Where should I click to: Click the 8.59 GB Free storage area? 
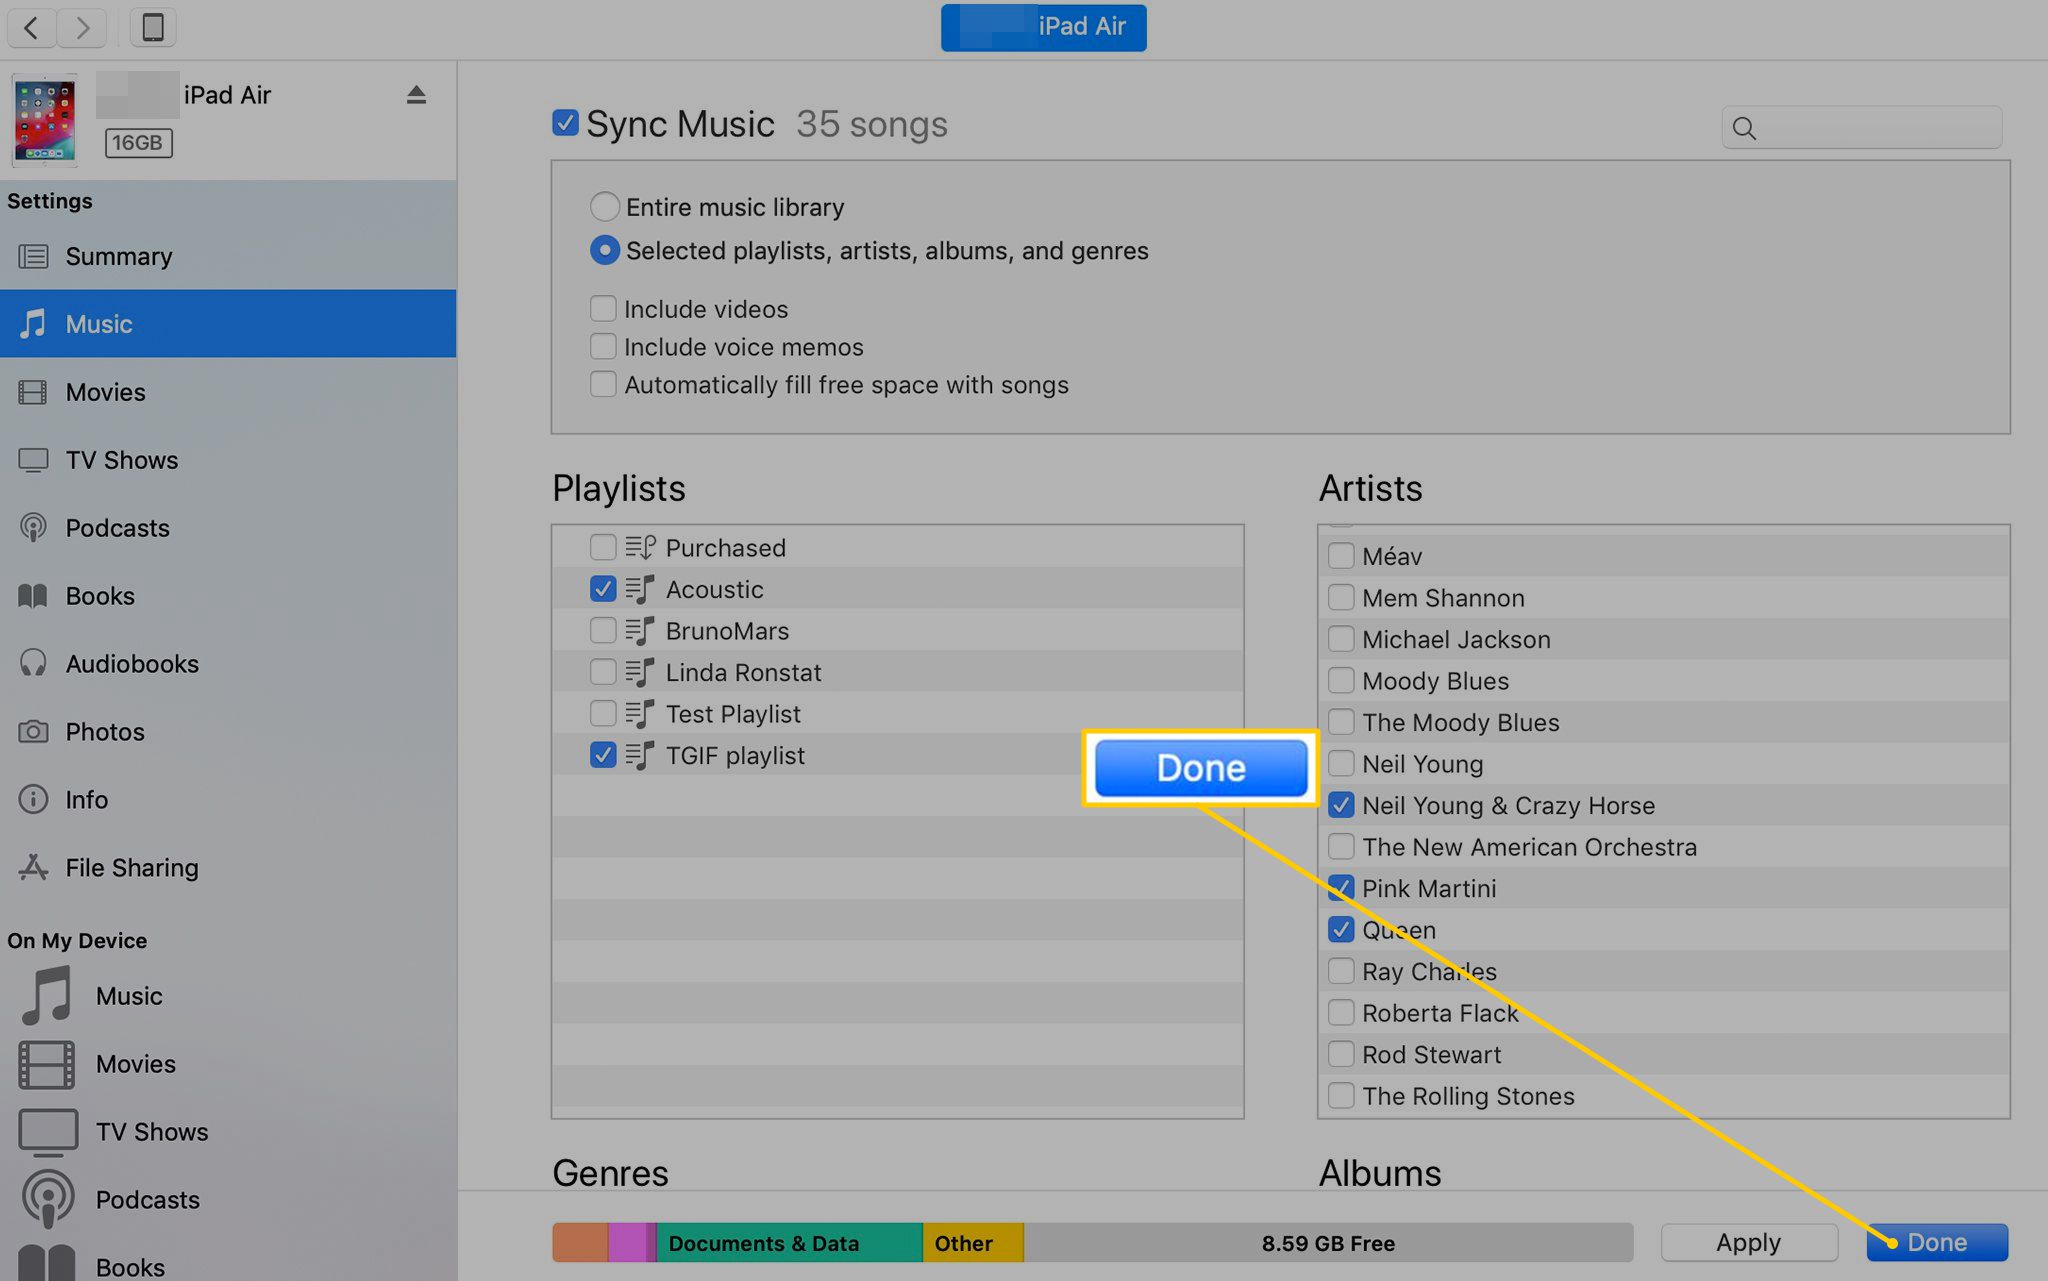coord(1328,1243)
